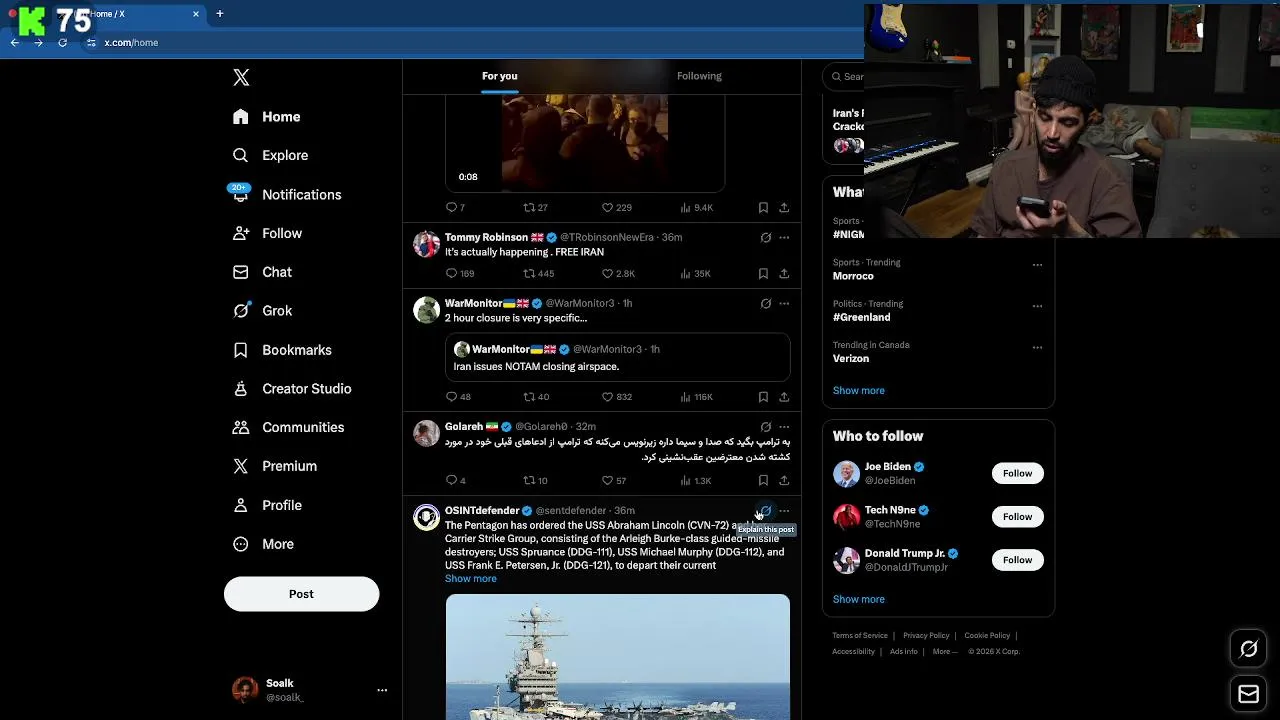Viewport: 1280px width, 720px height.
Task: Open the Grok floating button
Action: coord(1248,649)
